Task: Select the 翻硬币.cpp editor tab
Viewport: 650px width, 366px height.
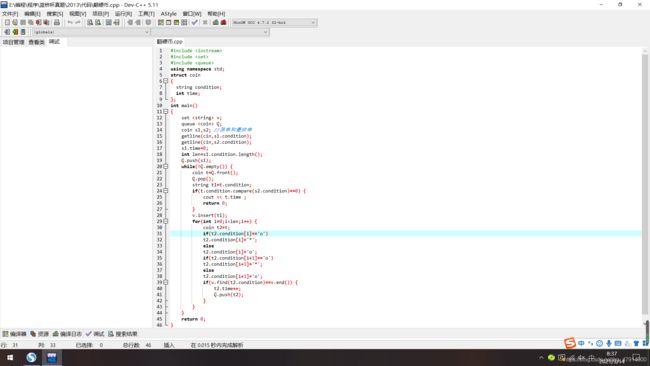Action: click(170, 41)
